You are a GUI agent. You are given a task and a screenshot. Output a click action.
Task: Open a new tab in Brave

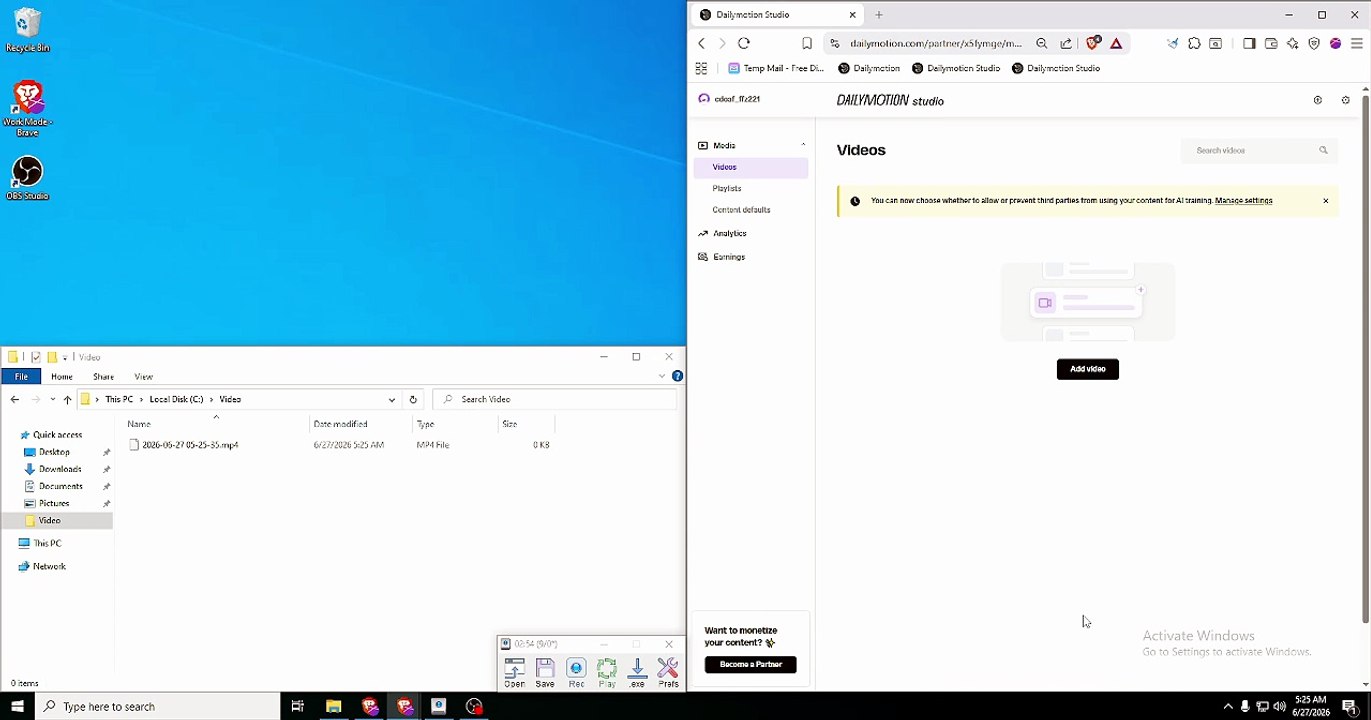point(879,15)
